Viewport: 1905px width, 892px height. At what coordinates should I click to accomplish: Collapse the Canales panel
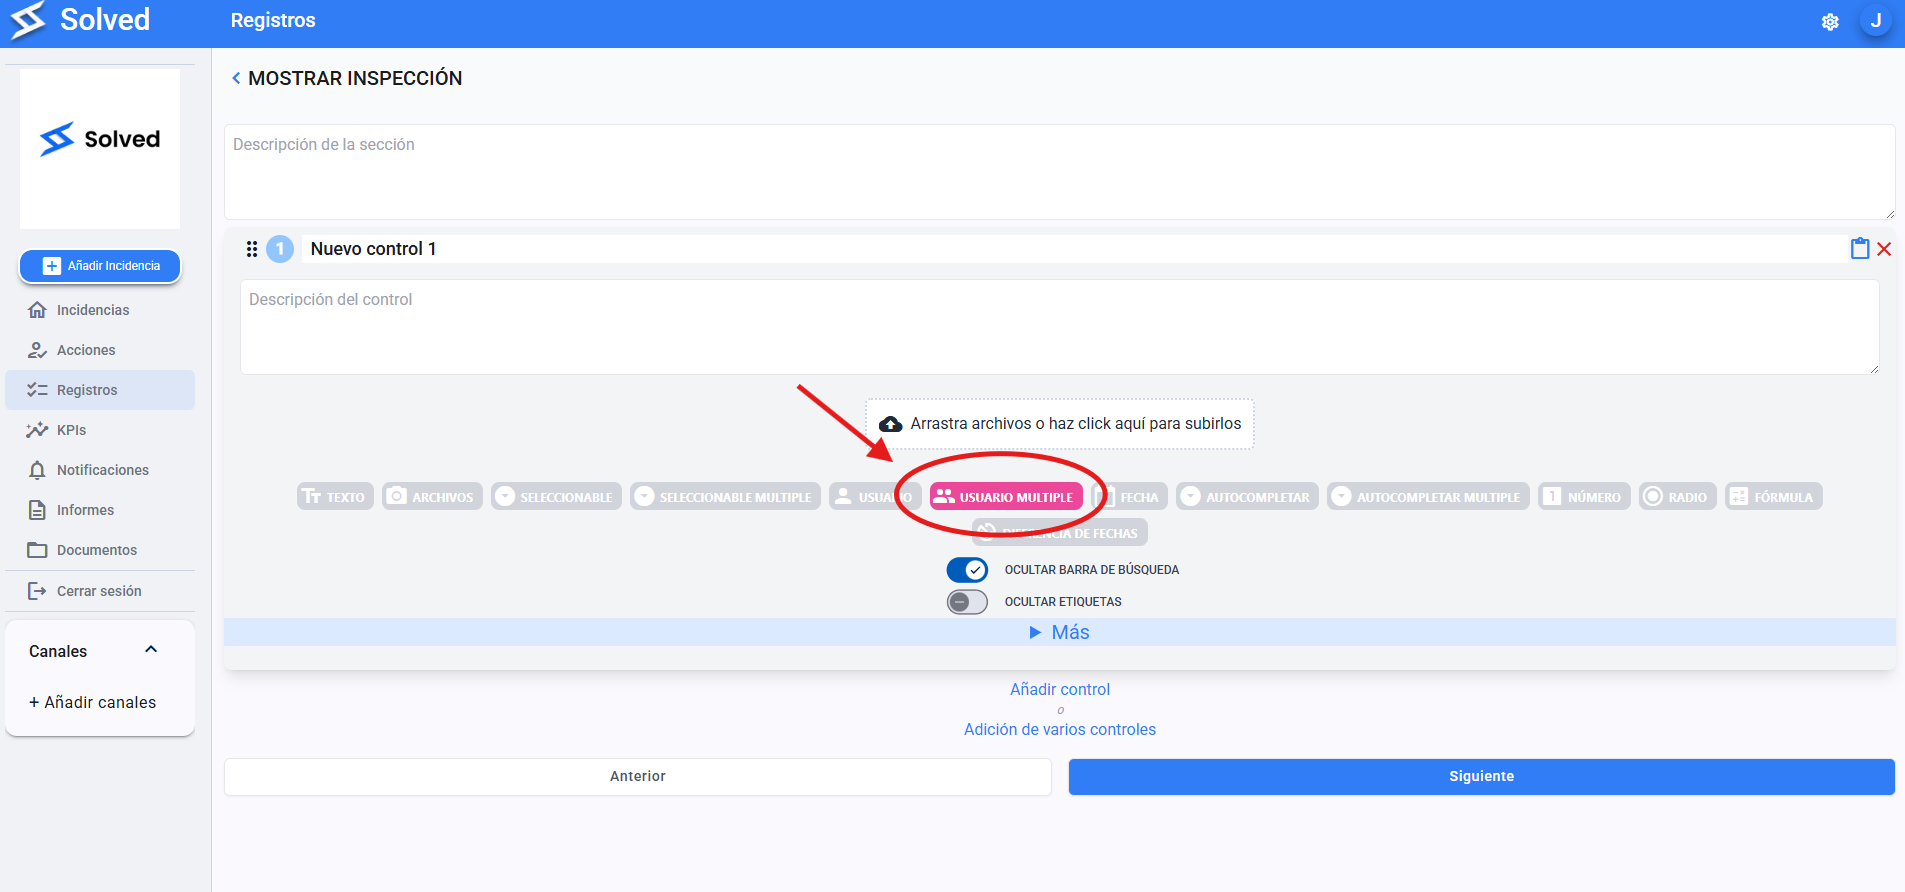(x=151, y=650)
